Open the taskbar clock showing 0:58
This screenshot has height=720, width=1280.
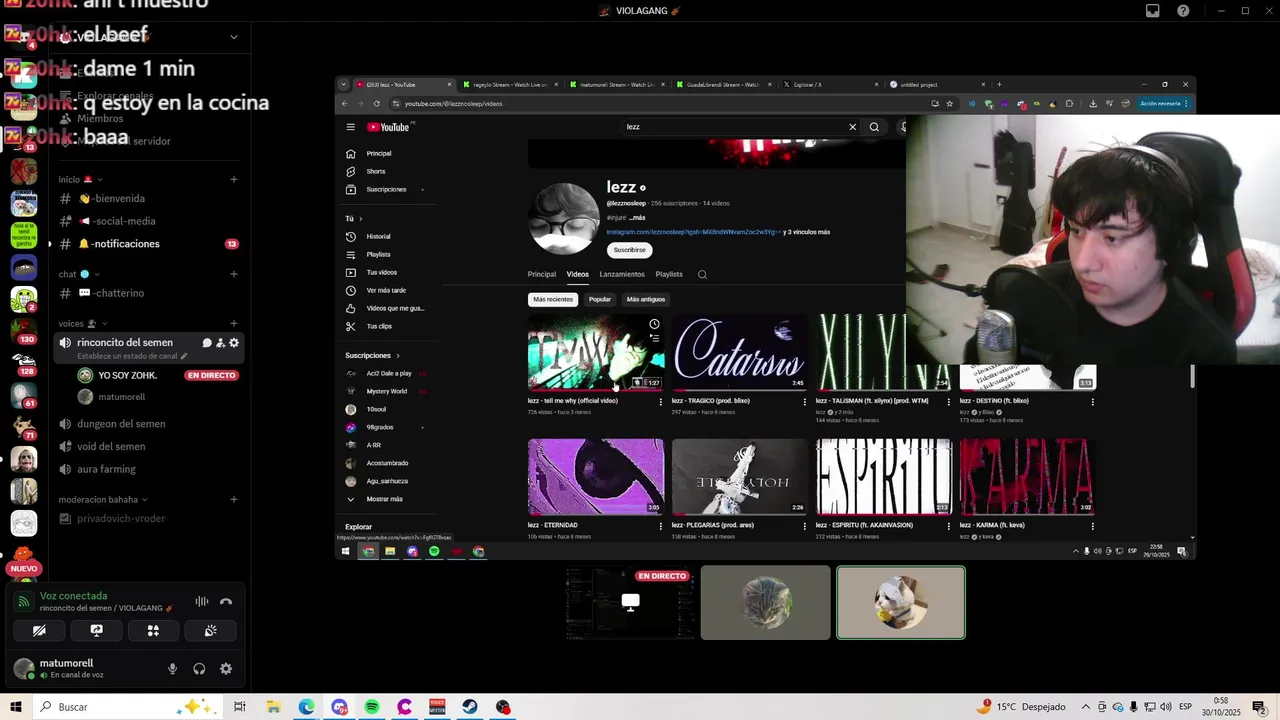(x=1222, y=707)
